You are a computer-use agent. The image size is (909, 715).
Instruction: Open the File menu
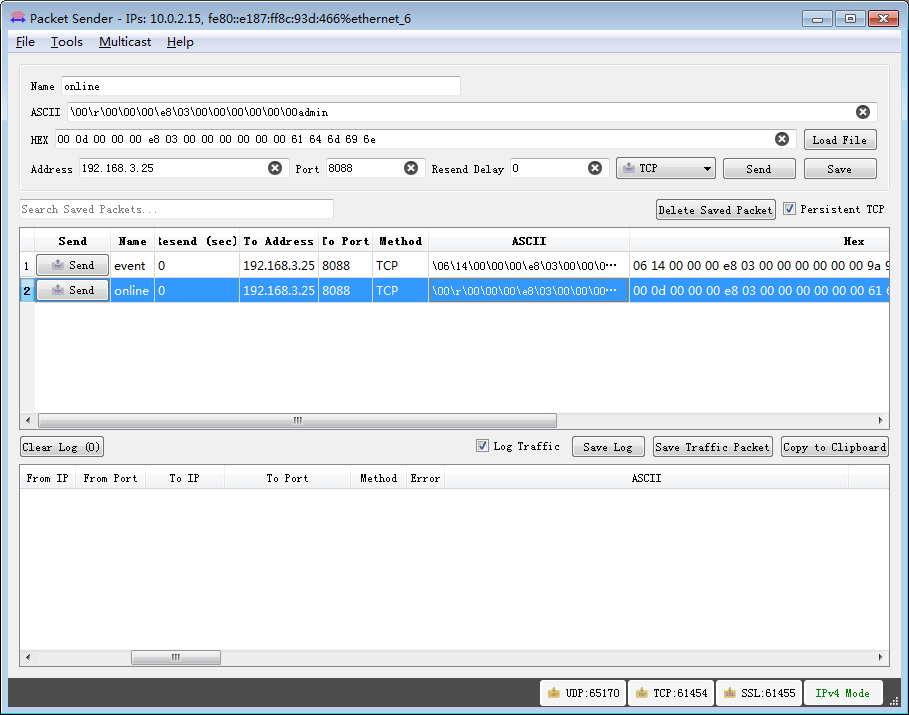pos(25,42)
